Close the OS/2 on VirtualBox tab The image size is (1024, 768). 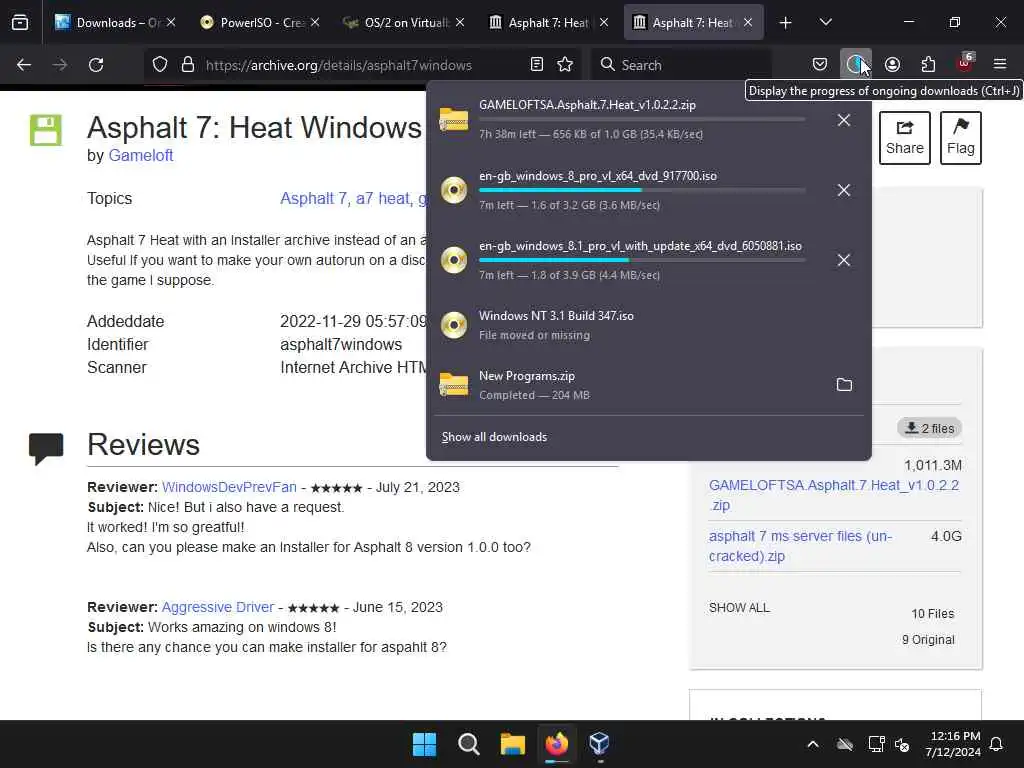(460, 23)
